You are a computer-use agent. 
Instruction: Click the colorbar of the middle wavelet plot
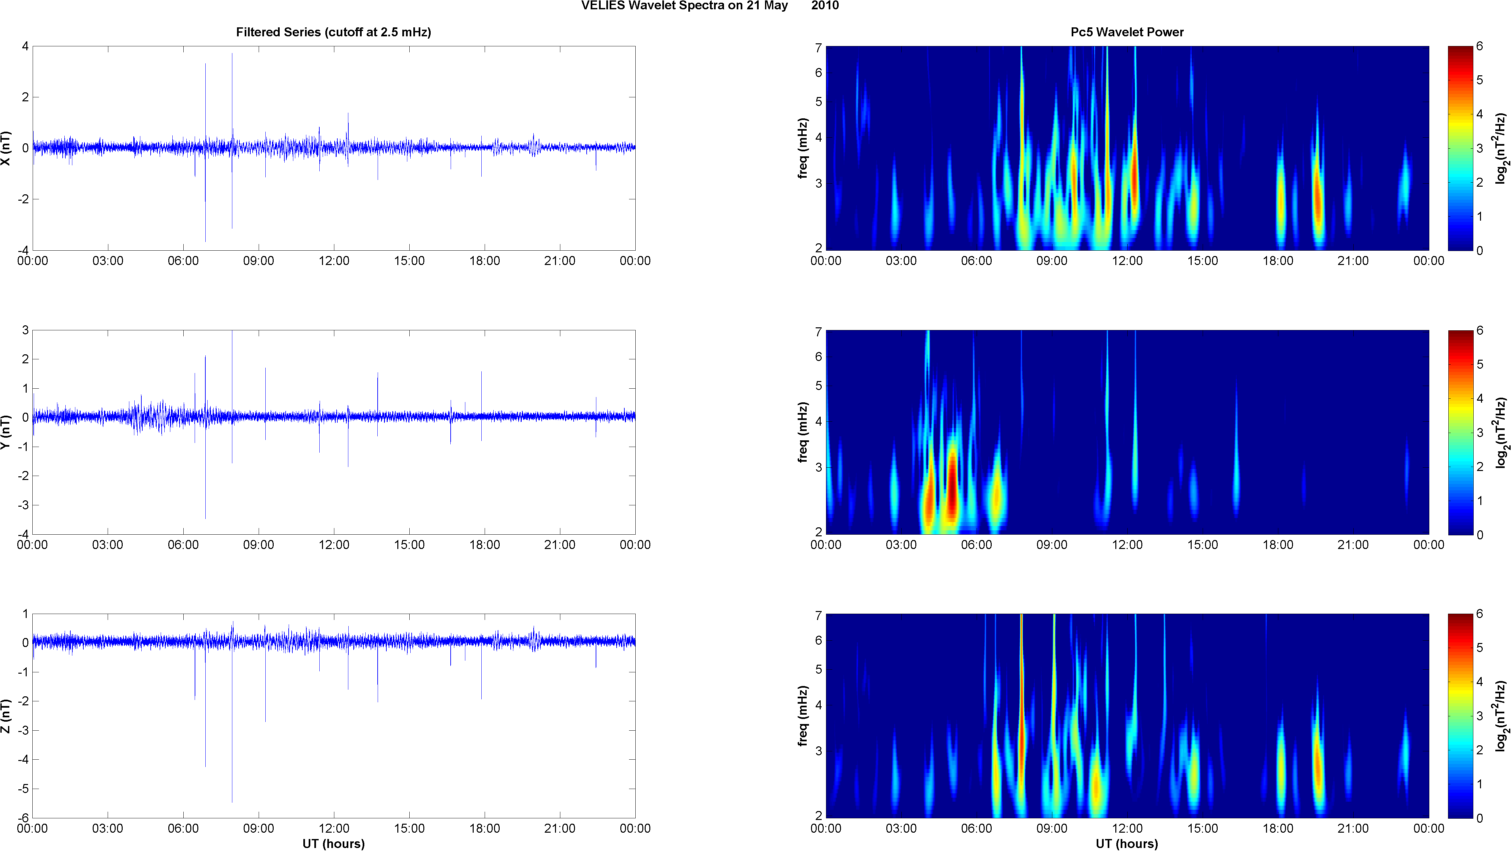[x=1460, y=432]
